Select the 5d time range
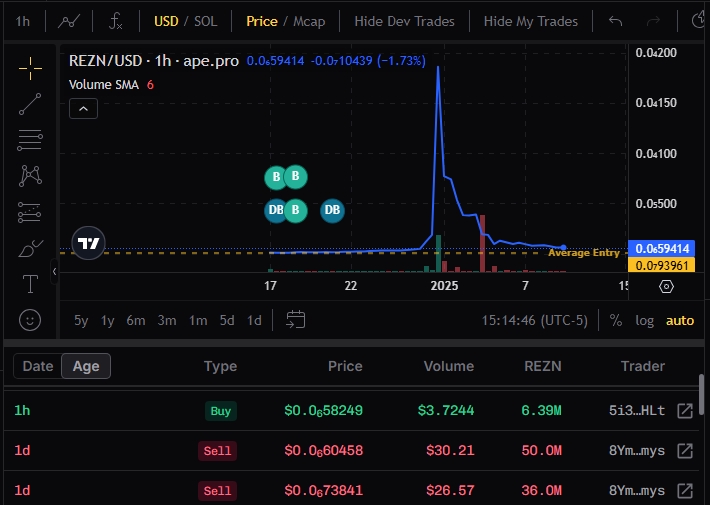 click(227, 321)
